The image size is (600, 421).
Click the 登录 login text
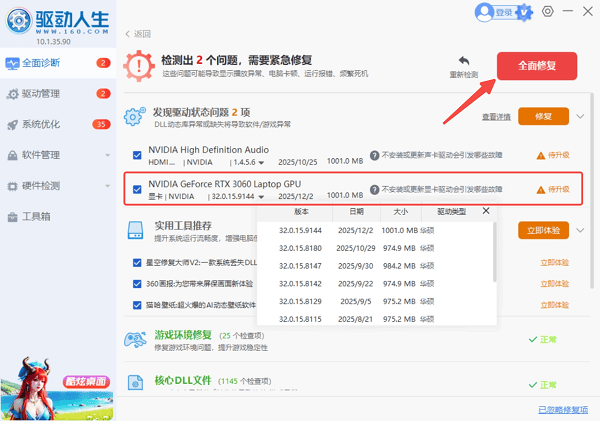[504, 13]
